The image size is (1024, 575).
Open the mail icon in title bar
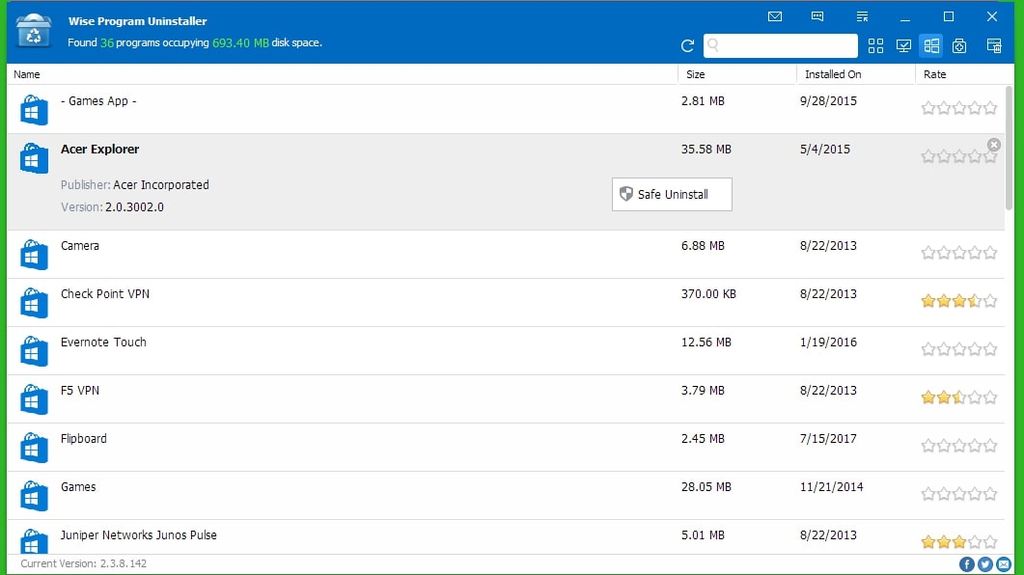coord(775,17)
